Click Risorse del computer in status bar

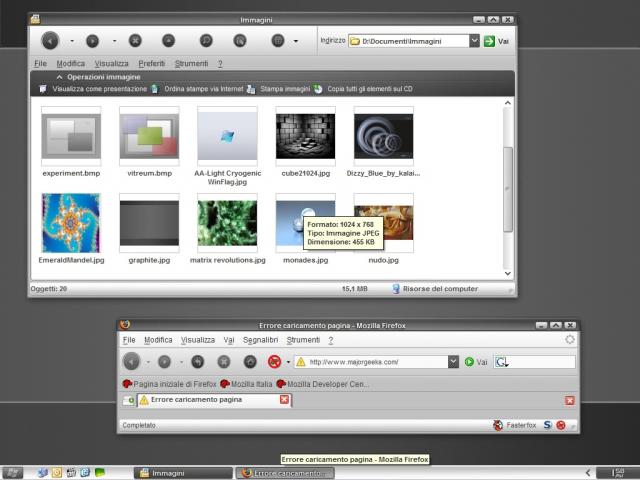pyautogui.click(x=435, y=289)
